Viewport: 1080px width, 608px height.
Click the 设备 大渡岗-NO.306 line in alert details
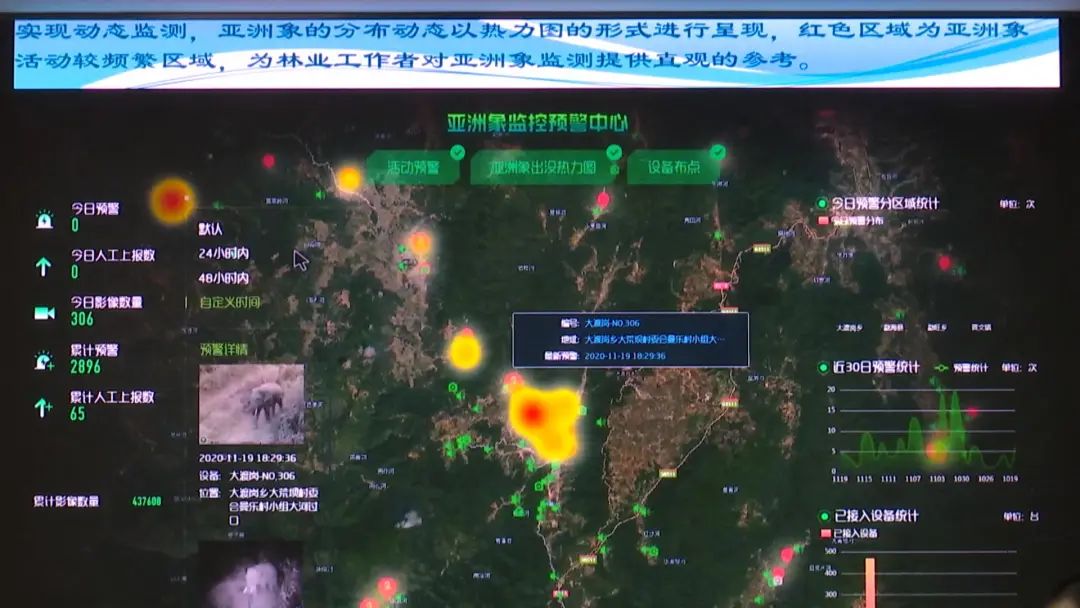247,476
